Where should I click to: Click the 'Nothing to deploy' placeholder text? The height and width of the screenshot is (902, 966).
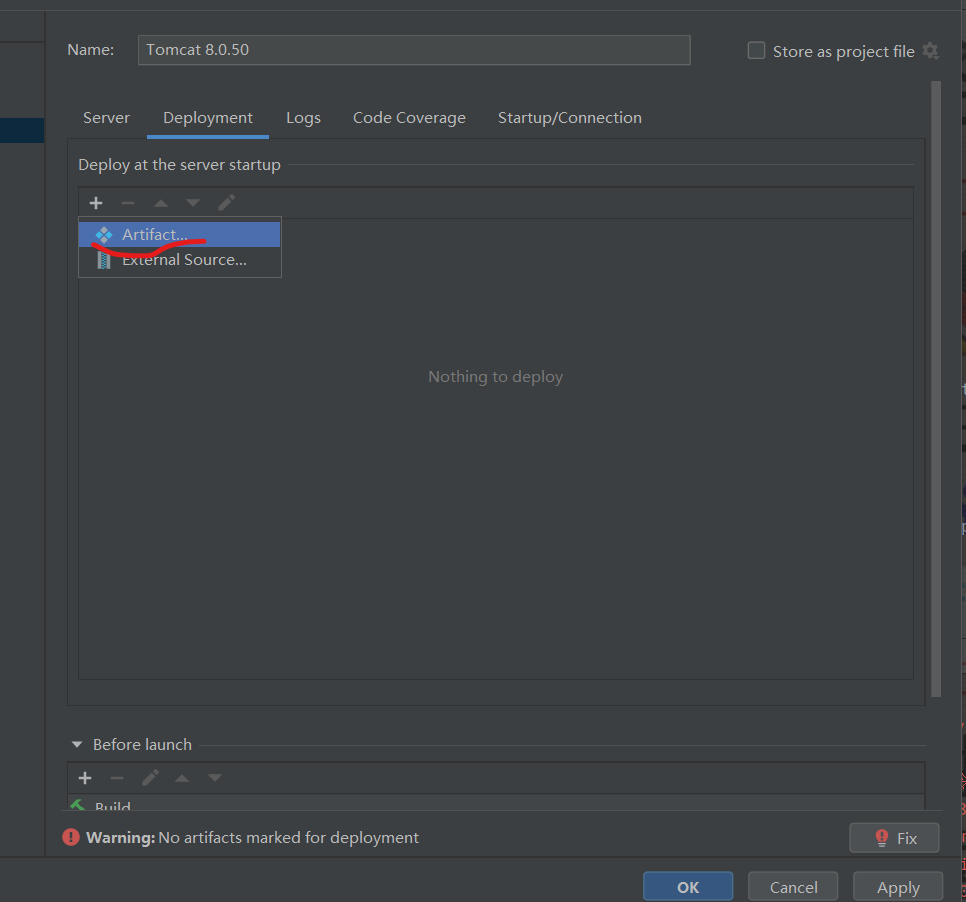495,376
